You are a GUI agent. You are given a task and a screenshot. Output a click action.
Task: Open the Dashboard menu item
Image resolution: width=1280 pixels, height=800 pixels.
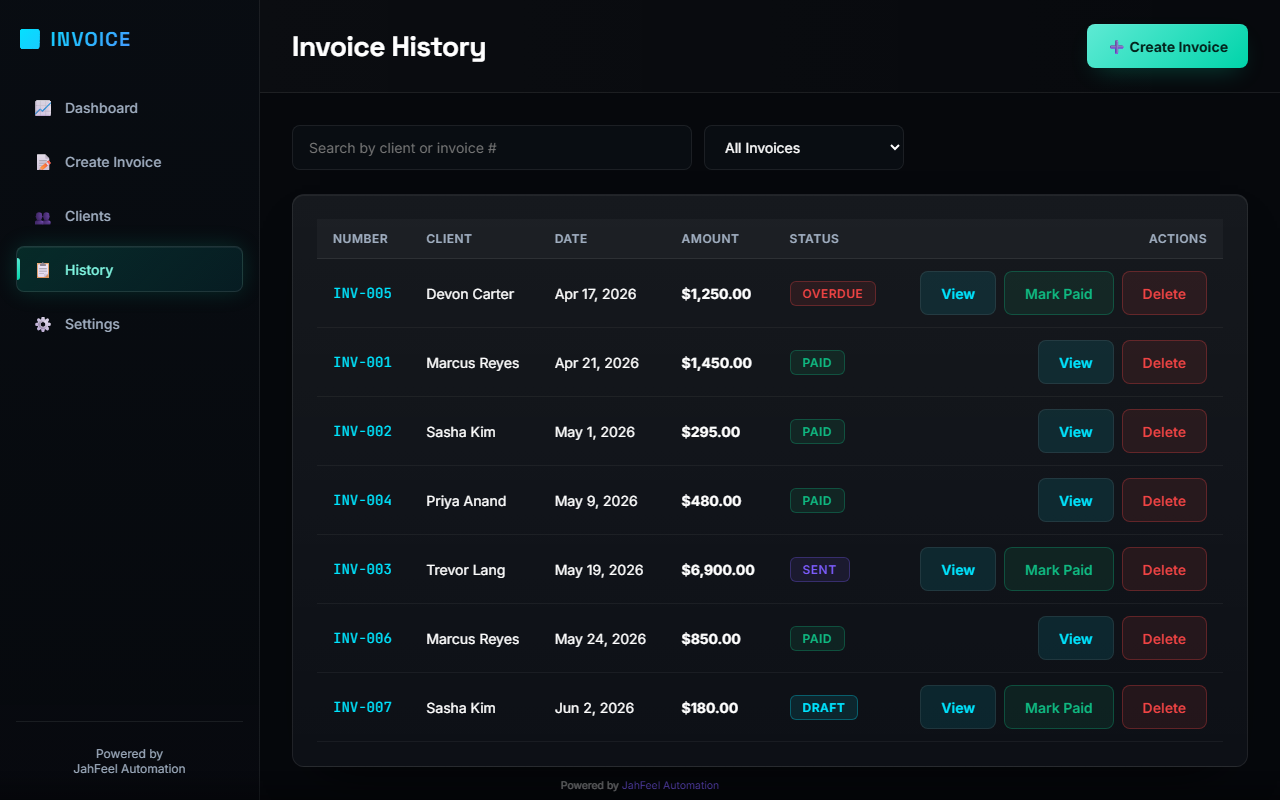pos(129,108)
